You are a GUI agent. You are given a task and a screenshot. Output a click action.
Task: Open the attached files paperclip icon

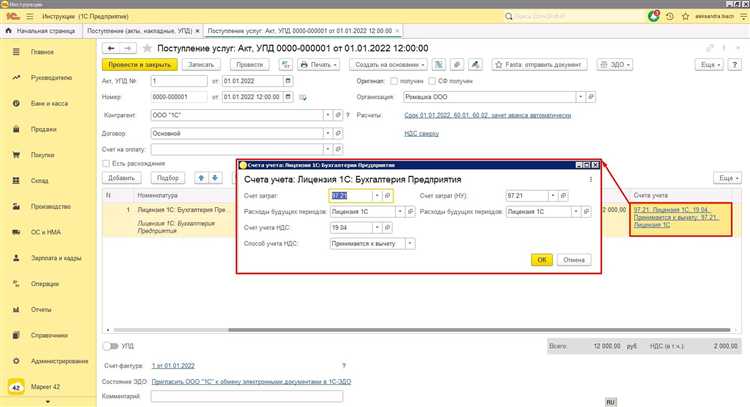click(457, 65)
